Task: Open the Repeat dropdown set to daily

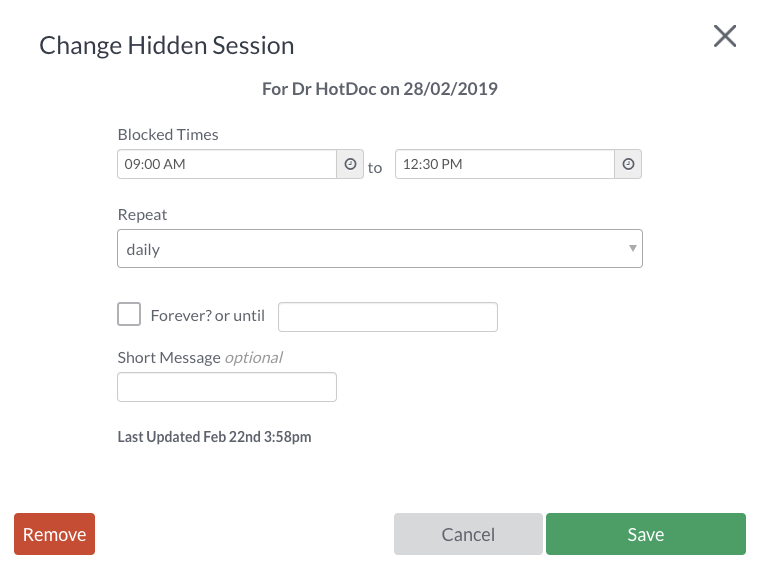Action: pyautogui.click(x=380, y=248)
